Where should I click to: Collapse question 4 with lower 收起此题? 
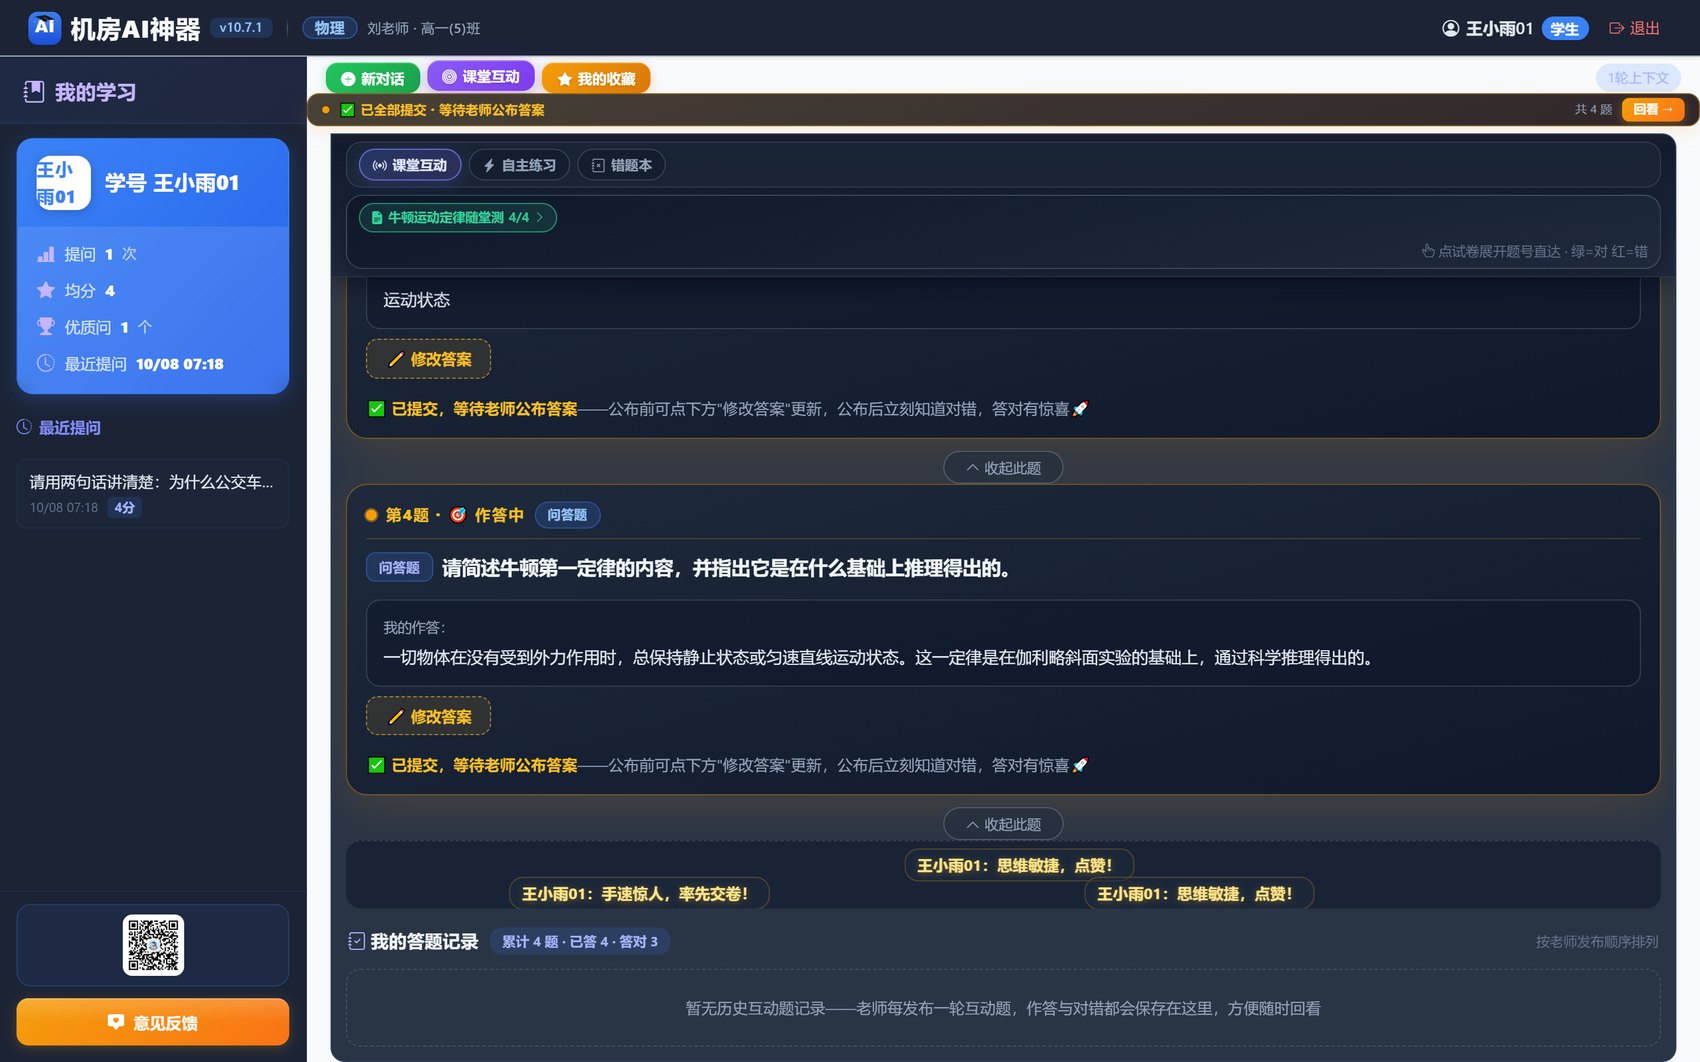1003,824
